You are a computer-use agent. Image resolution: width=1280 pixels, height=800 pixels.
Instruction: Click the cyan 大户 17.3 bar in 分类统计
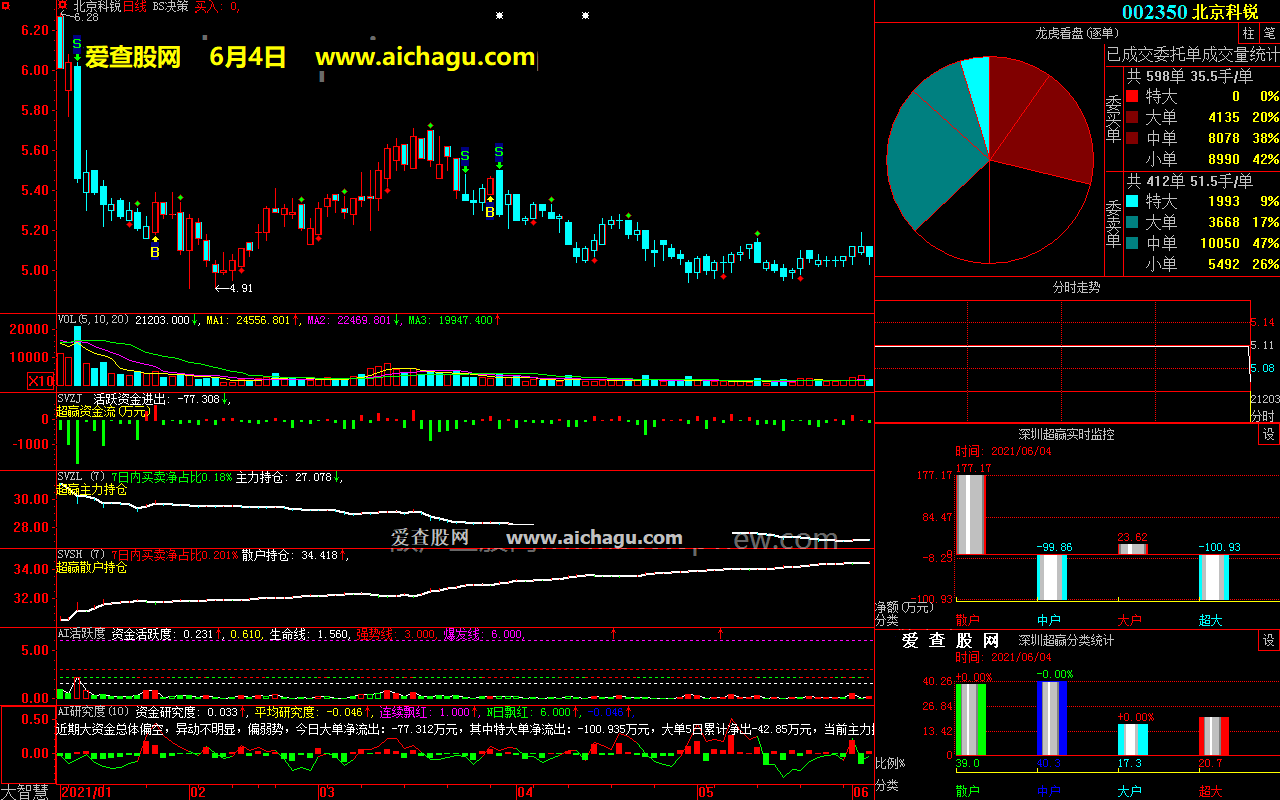pos(1133,739)
